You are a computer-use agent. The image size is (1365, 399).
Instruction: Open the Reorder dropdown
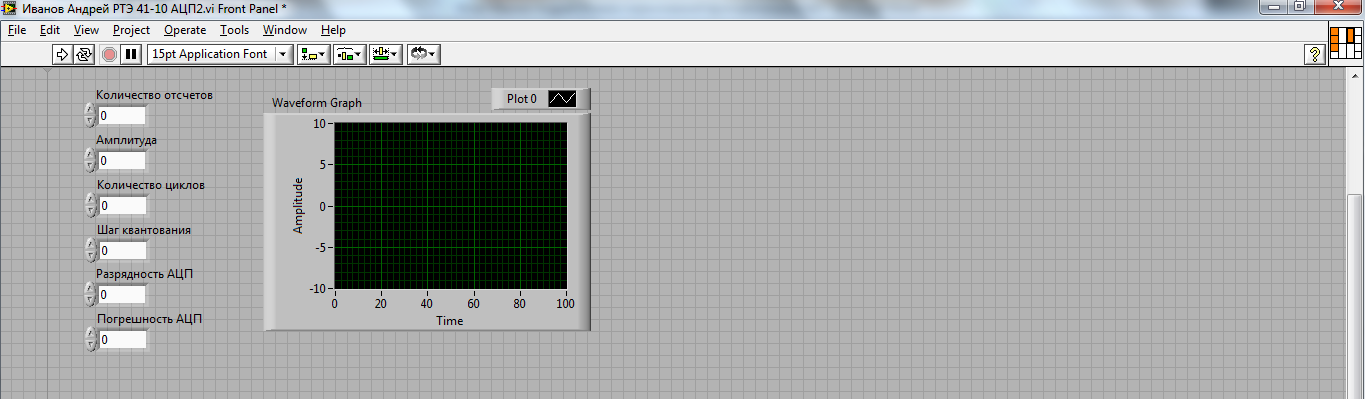coord(423,54)
